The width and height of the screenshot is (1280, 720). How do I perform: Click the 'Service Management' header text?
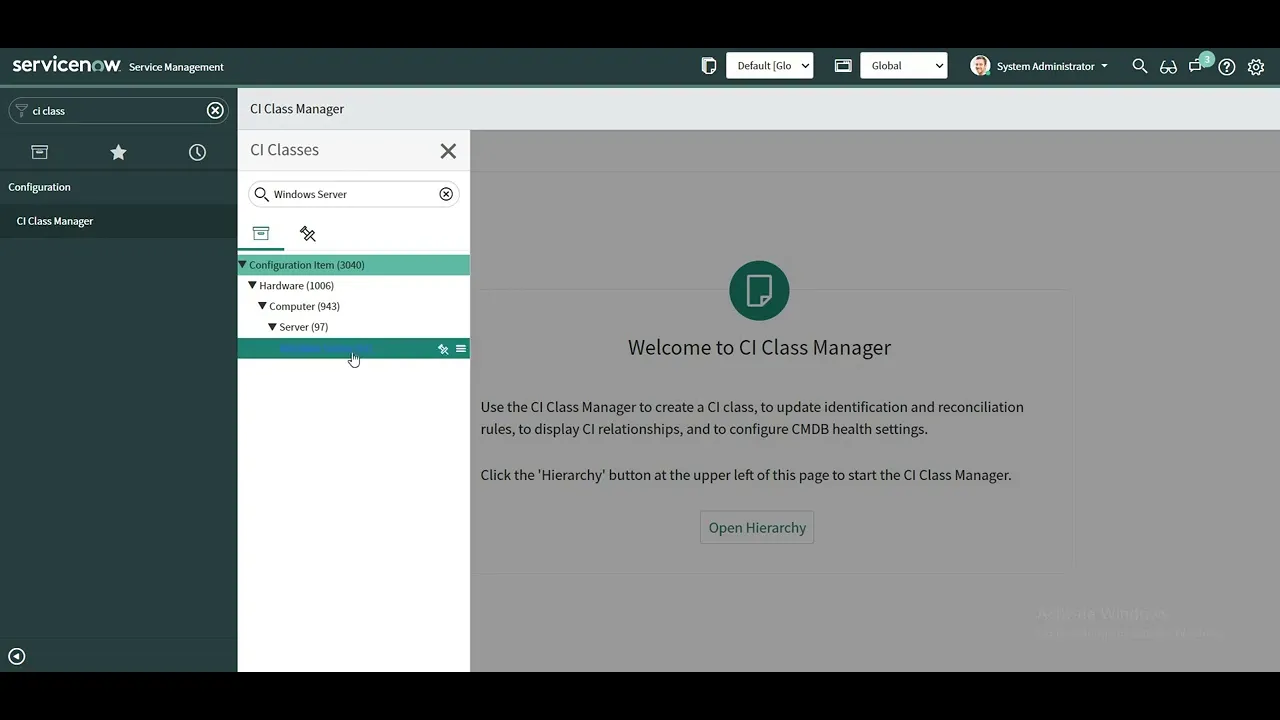click(176, 67)
